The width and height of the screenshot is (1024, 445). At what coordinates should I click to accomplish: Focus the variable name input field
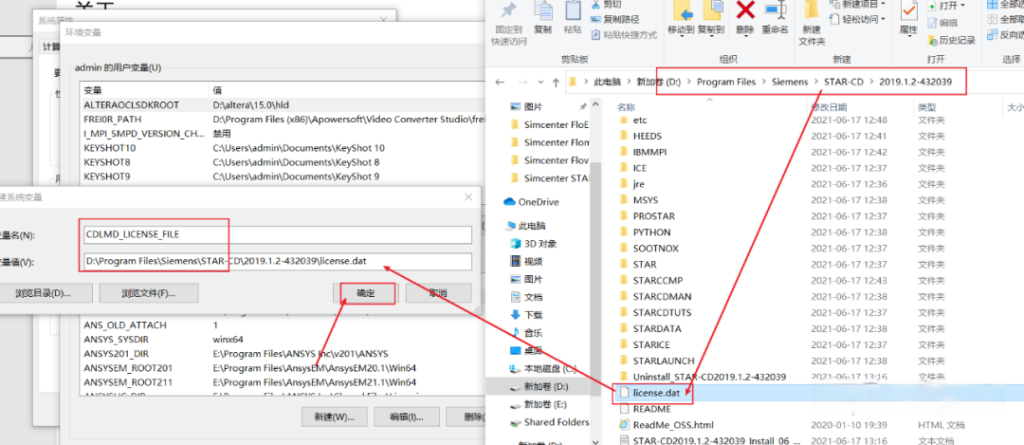tap(278, 234)
